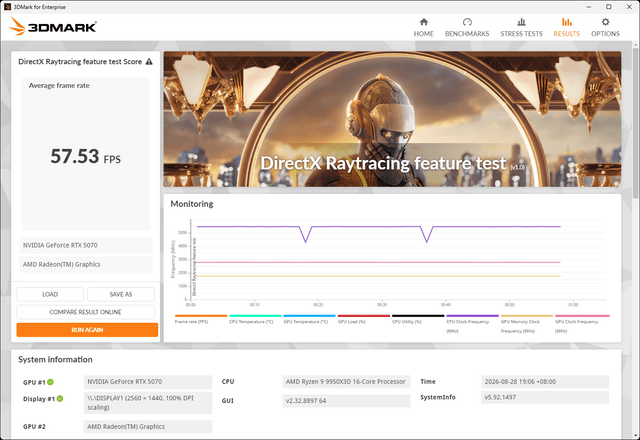The height and width of the screenshot is (440, 640).
Task: Maximize the 3DMark window
Action: [609, 7]
